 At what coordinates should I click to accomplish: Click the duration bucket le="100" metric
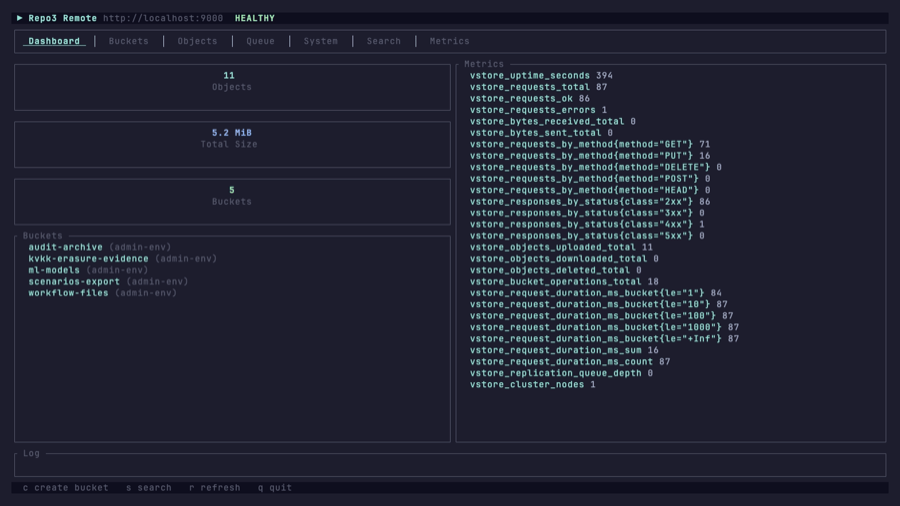(x=602, y=316)
